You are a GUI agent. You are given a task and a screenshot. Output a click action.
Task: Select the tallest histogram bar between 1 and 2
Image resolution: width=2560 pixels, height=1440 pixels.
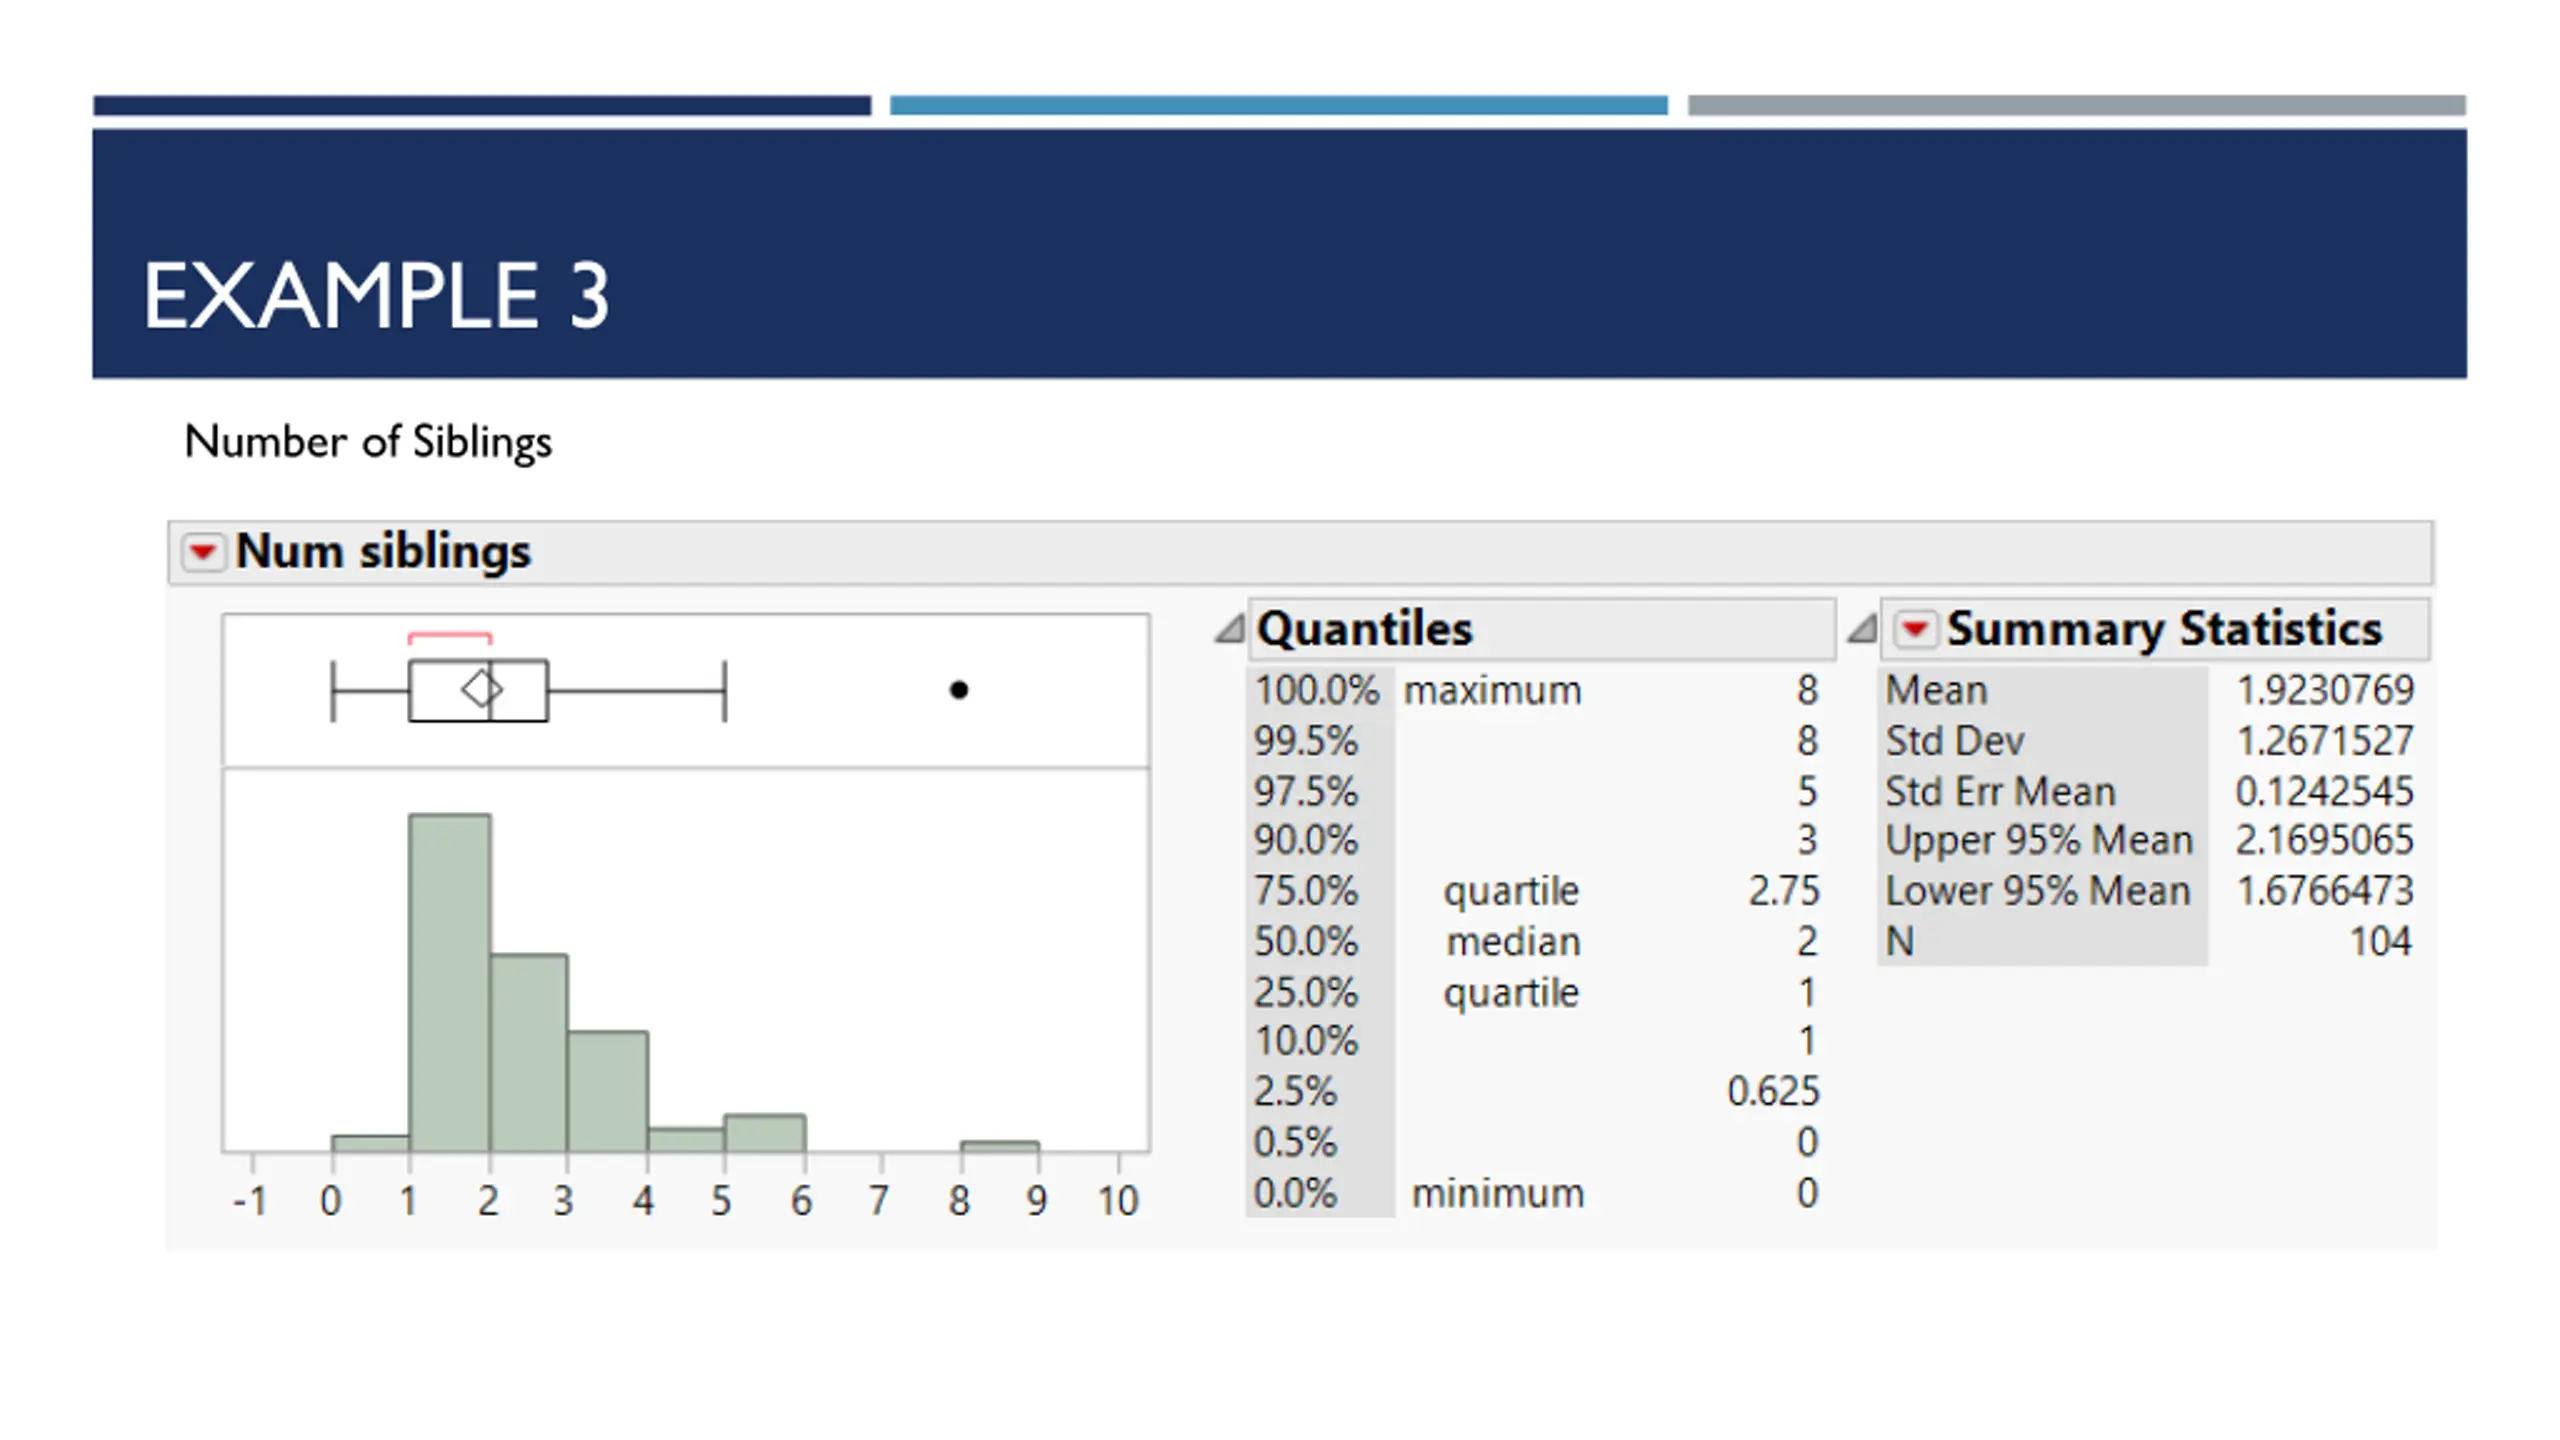click(450, 983)
